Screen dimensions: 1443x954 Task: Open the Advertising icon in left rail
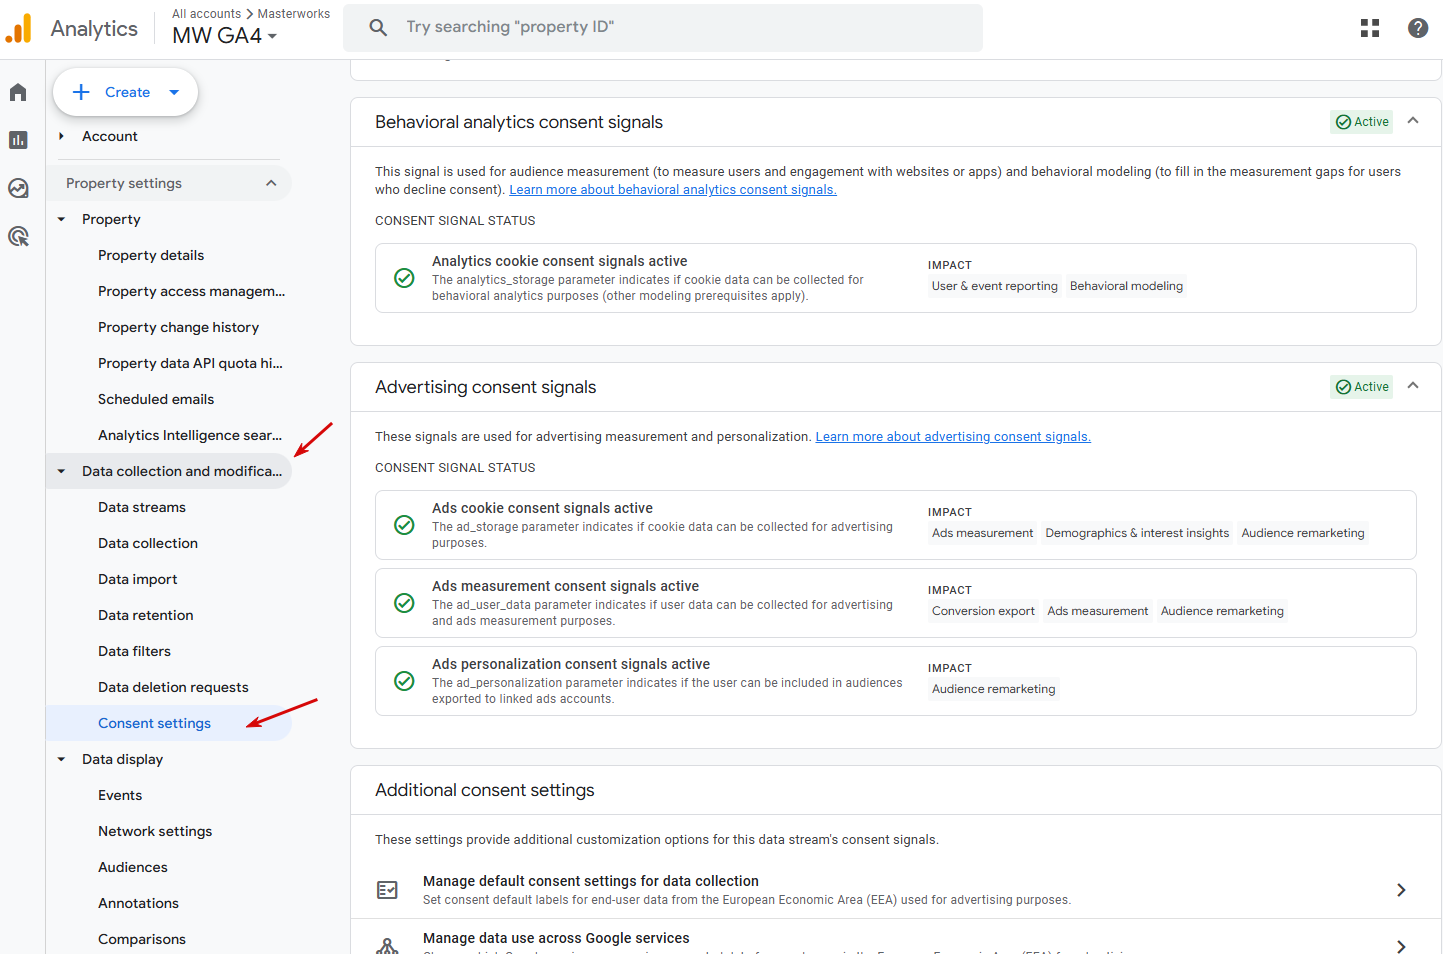pyautogui.click(x=18, y=236)
